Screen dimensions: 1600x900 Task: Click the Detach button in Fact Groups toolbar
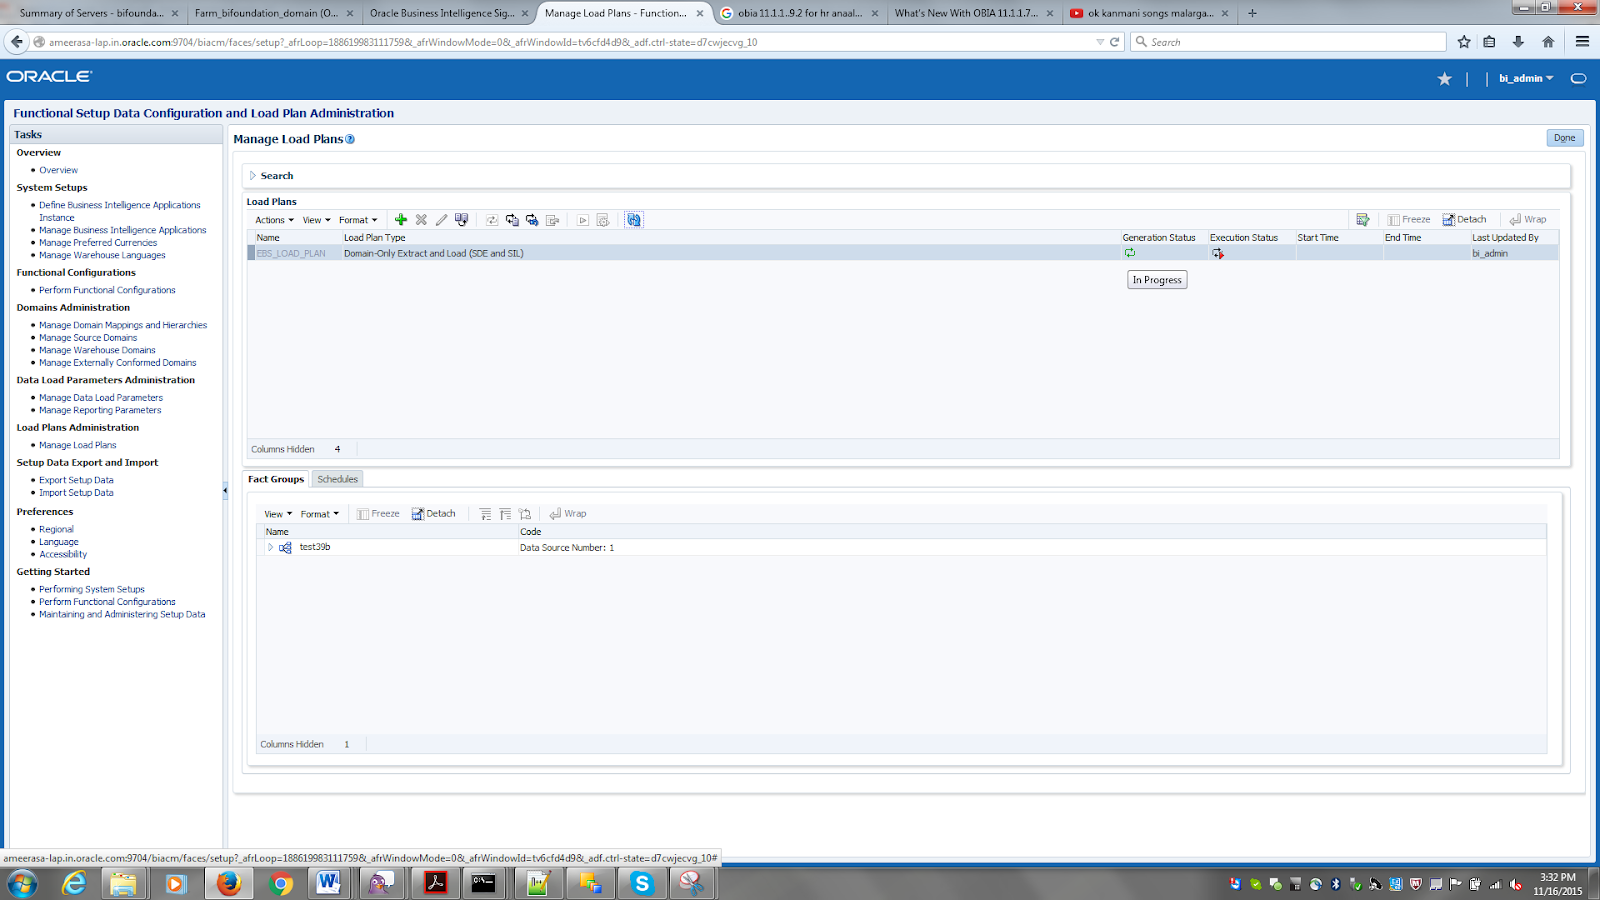(x=433, y=514)
